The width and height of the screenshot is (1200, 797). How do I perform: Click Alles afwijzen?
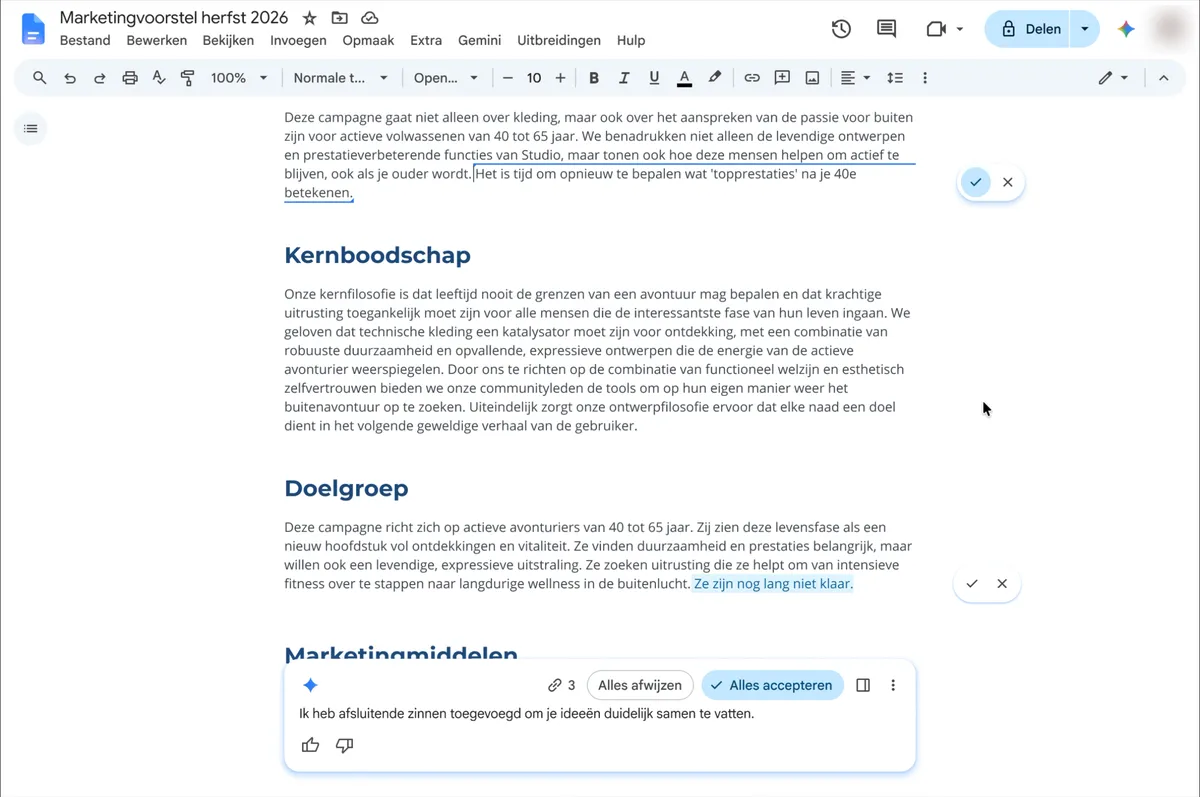tap(640, 685)
